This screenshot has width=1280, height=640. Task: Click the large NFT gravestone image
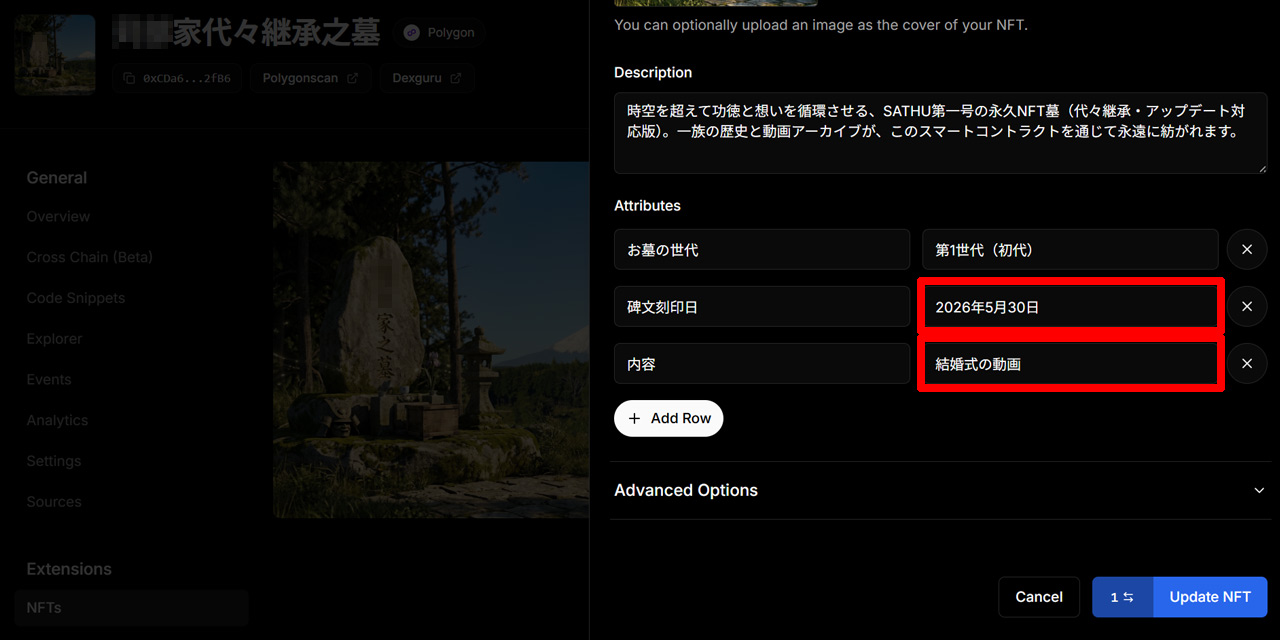[431, 340]
